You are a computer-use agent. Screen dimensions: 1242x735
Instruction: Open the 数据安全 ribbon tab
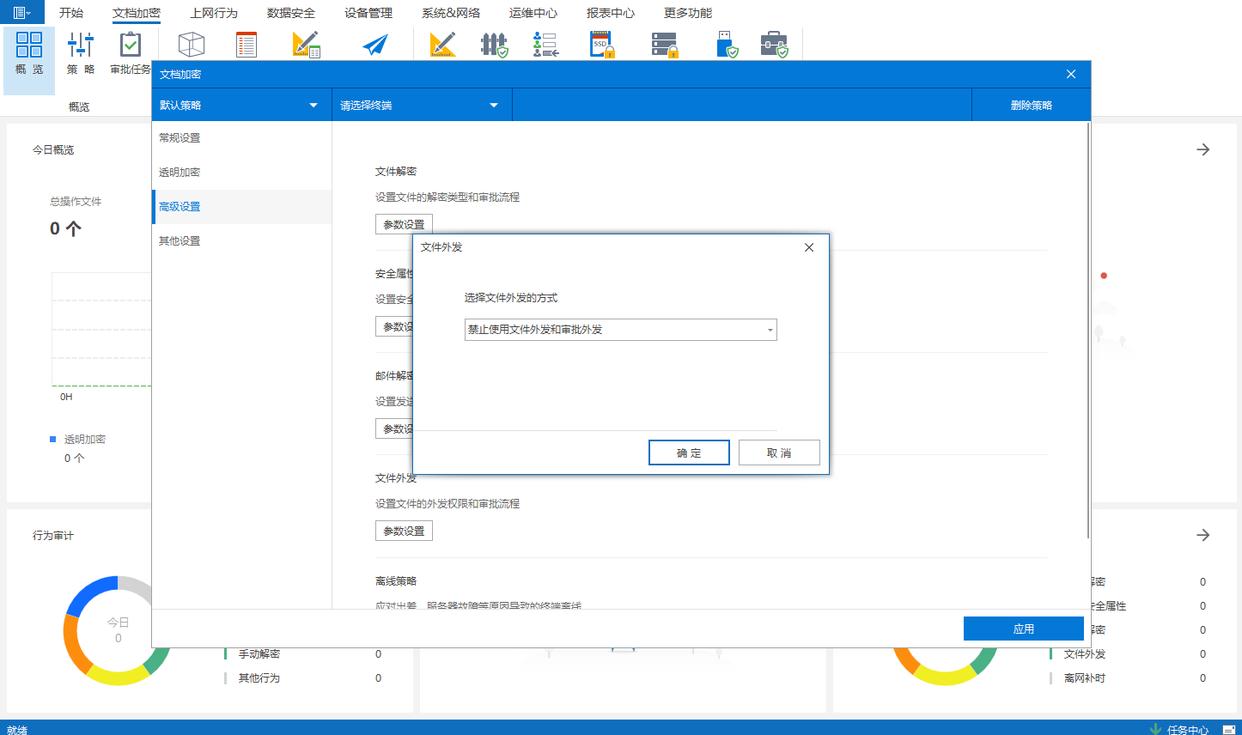click(291, 13)
